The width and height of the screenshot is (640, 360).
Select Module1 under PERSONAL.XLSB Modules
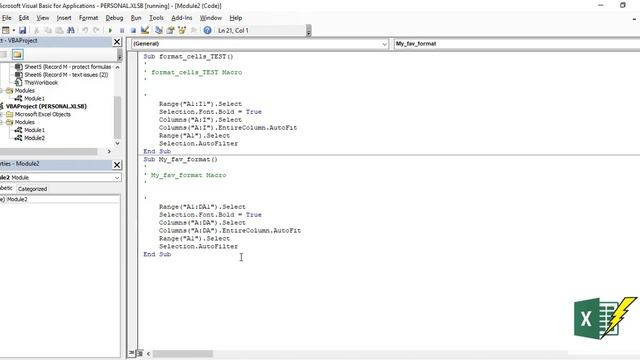pyautogui.click(x=34, y=130)
